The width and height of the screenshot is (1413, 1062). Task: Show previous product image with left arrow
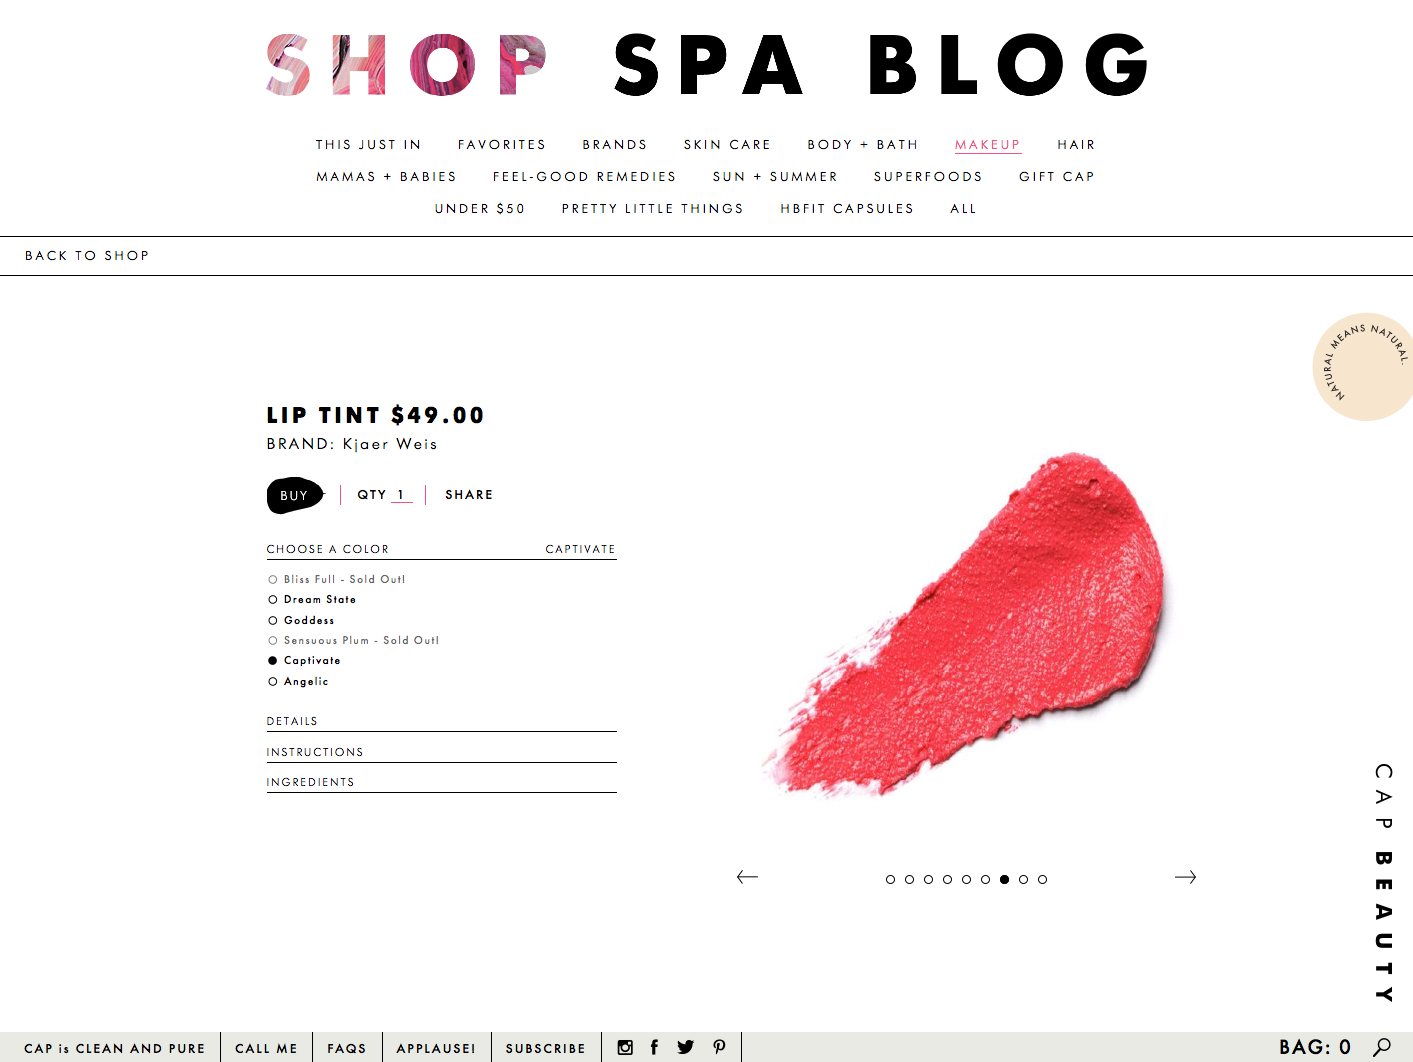[747, 877]
